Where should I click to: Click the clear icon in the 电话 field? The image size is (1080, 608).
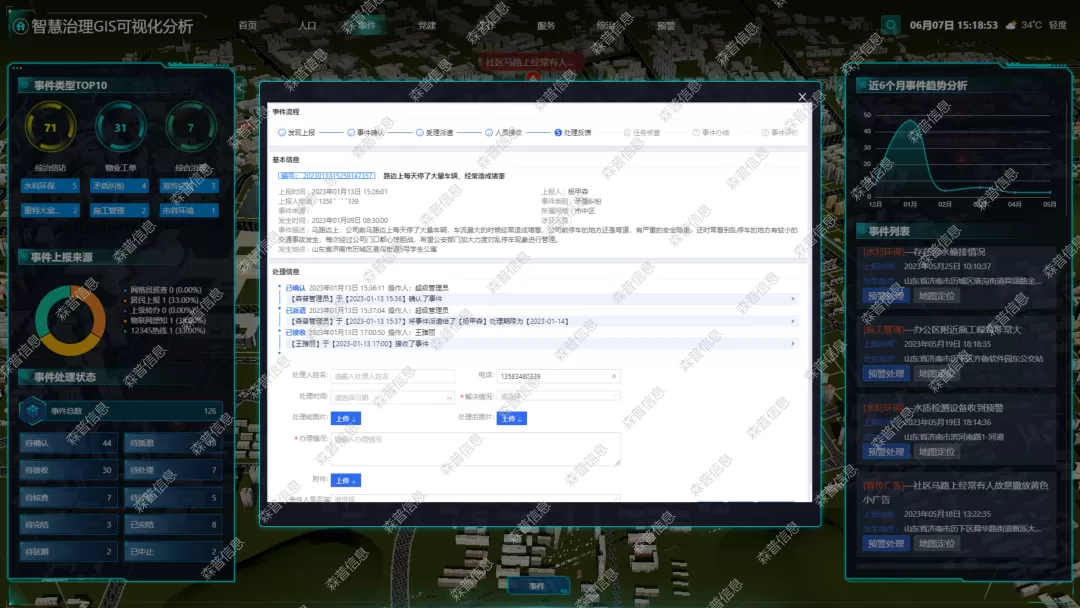pos(614,377)
